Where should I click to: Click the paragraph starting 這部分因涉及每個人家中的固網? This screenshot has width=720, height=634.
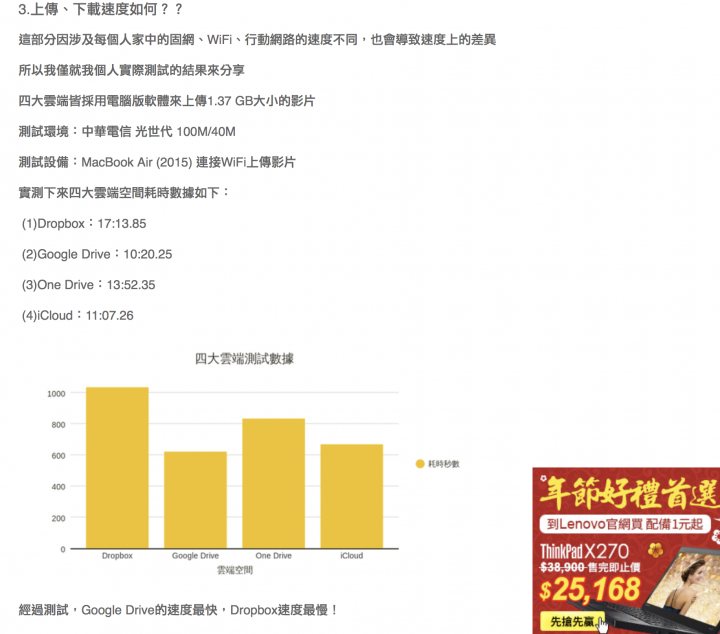point(257,40)
